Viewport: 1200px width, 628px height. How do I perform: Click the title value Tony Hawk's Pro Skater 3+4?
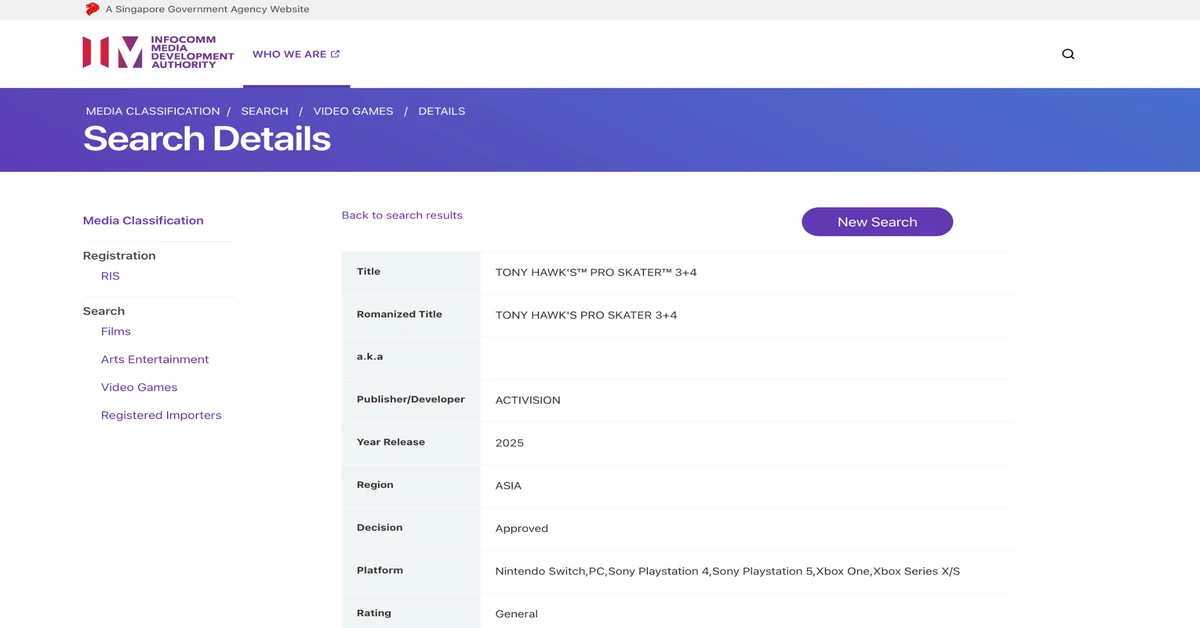(596, 272)
